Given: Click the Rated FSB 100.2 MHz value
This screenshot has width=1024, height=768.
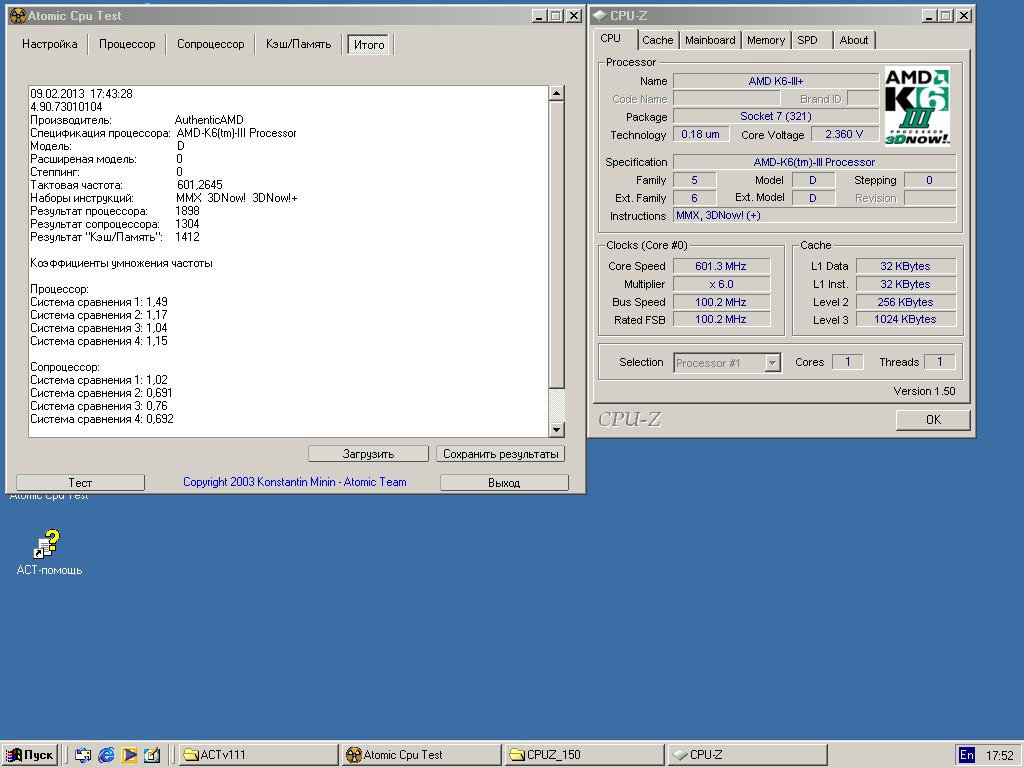Looking at the screenshot, I should tap(721, 319).
